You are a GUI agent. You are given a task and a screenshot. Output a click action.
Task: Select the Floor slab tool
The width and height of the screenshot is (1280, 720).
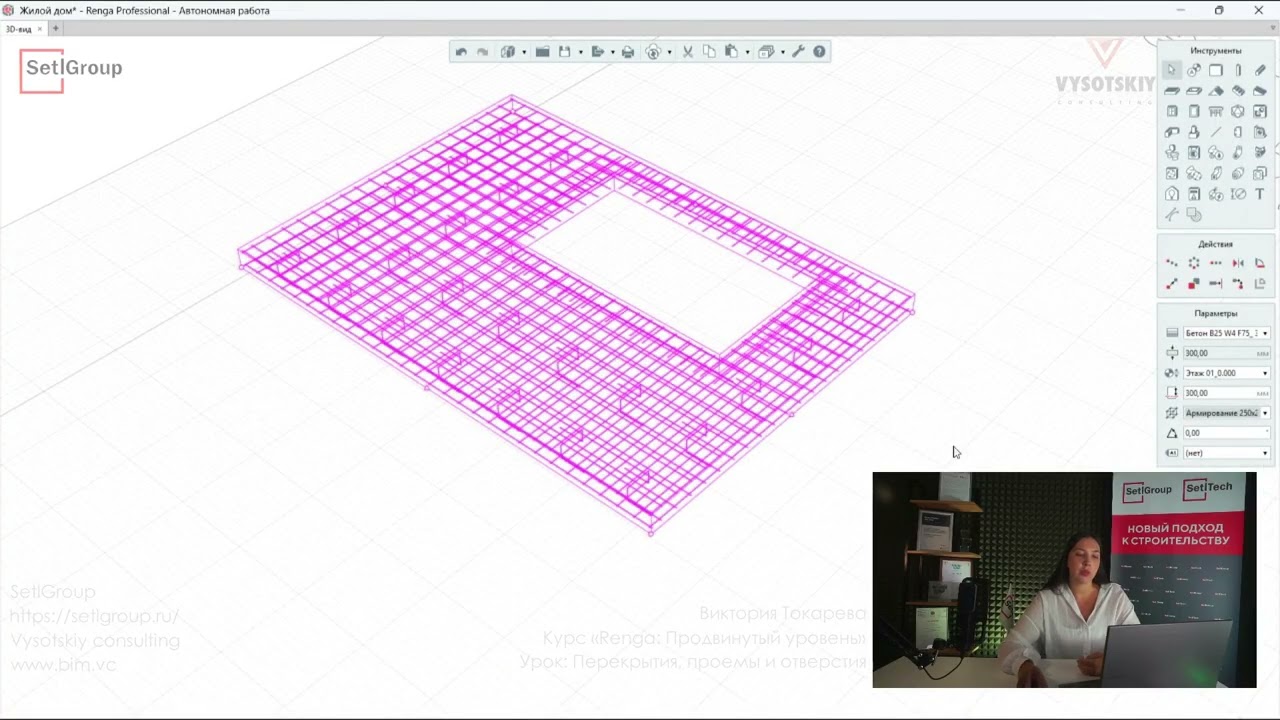(x=1172, y=91)
